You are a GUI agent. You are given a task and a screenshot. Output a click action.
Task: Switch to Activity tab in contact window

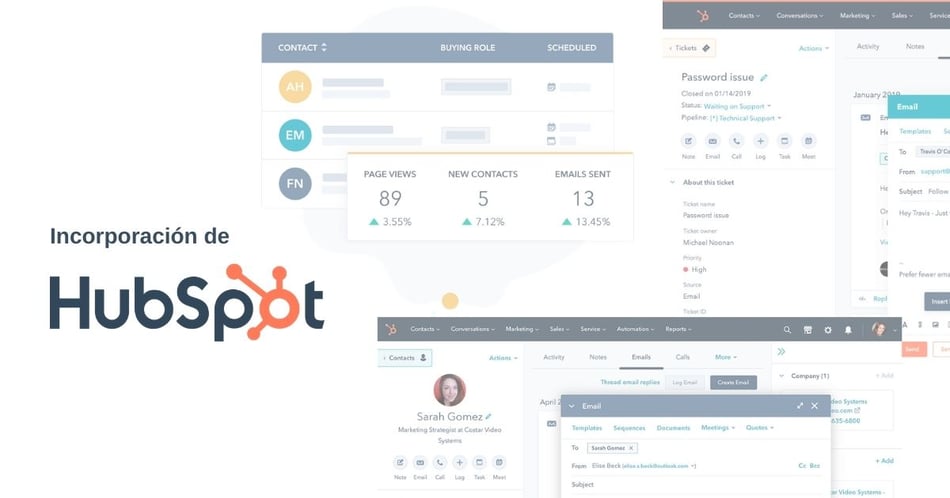click(x=554, y=357)
